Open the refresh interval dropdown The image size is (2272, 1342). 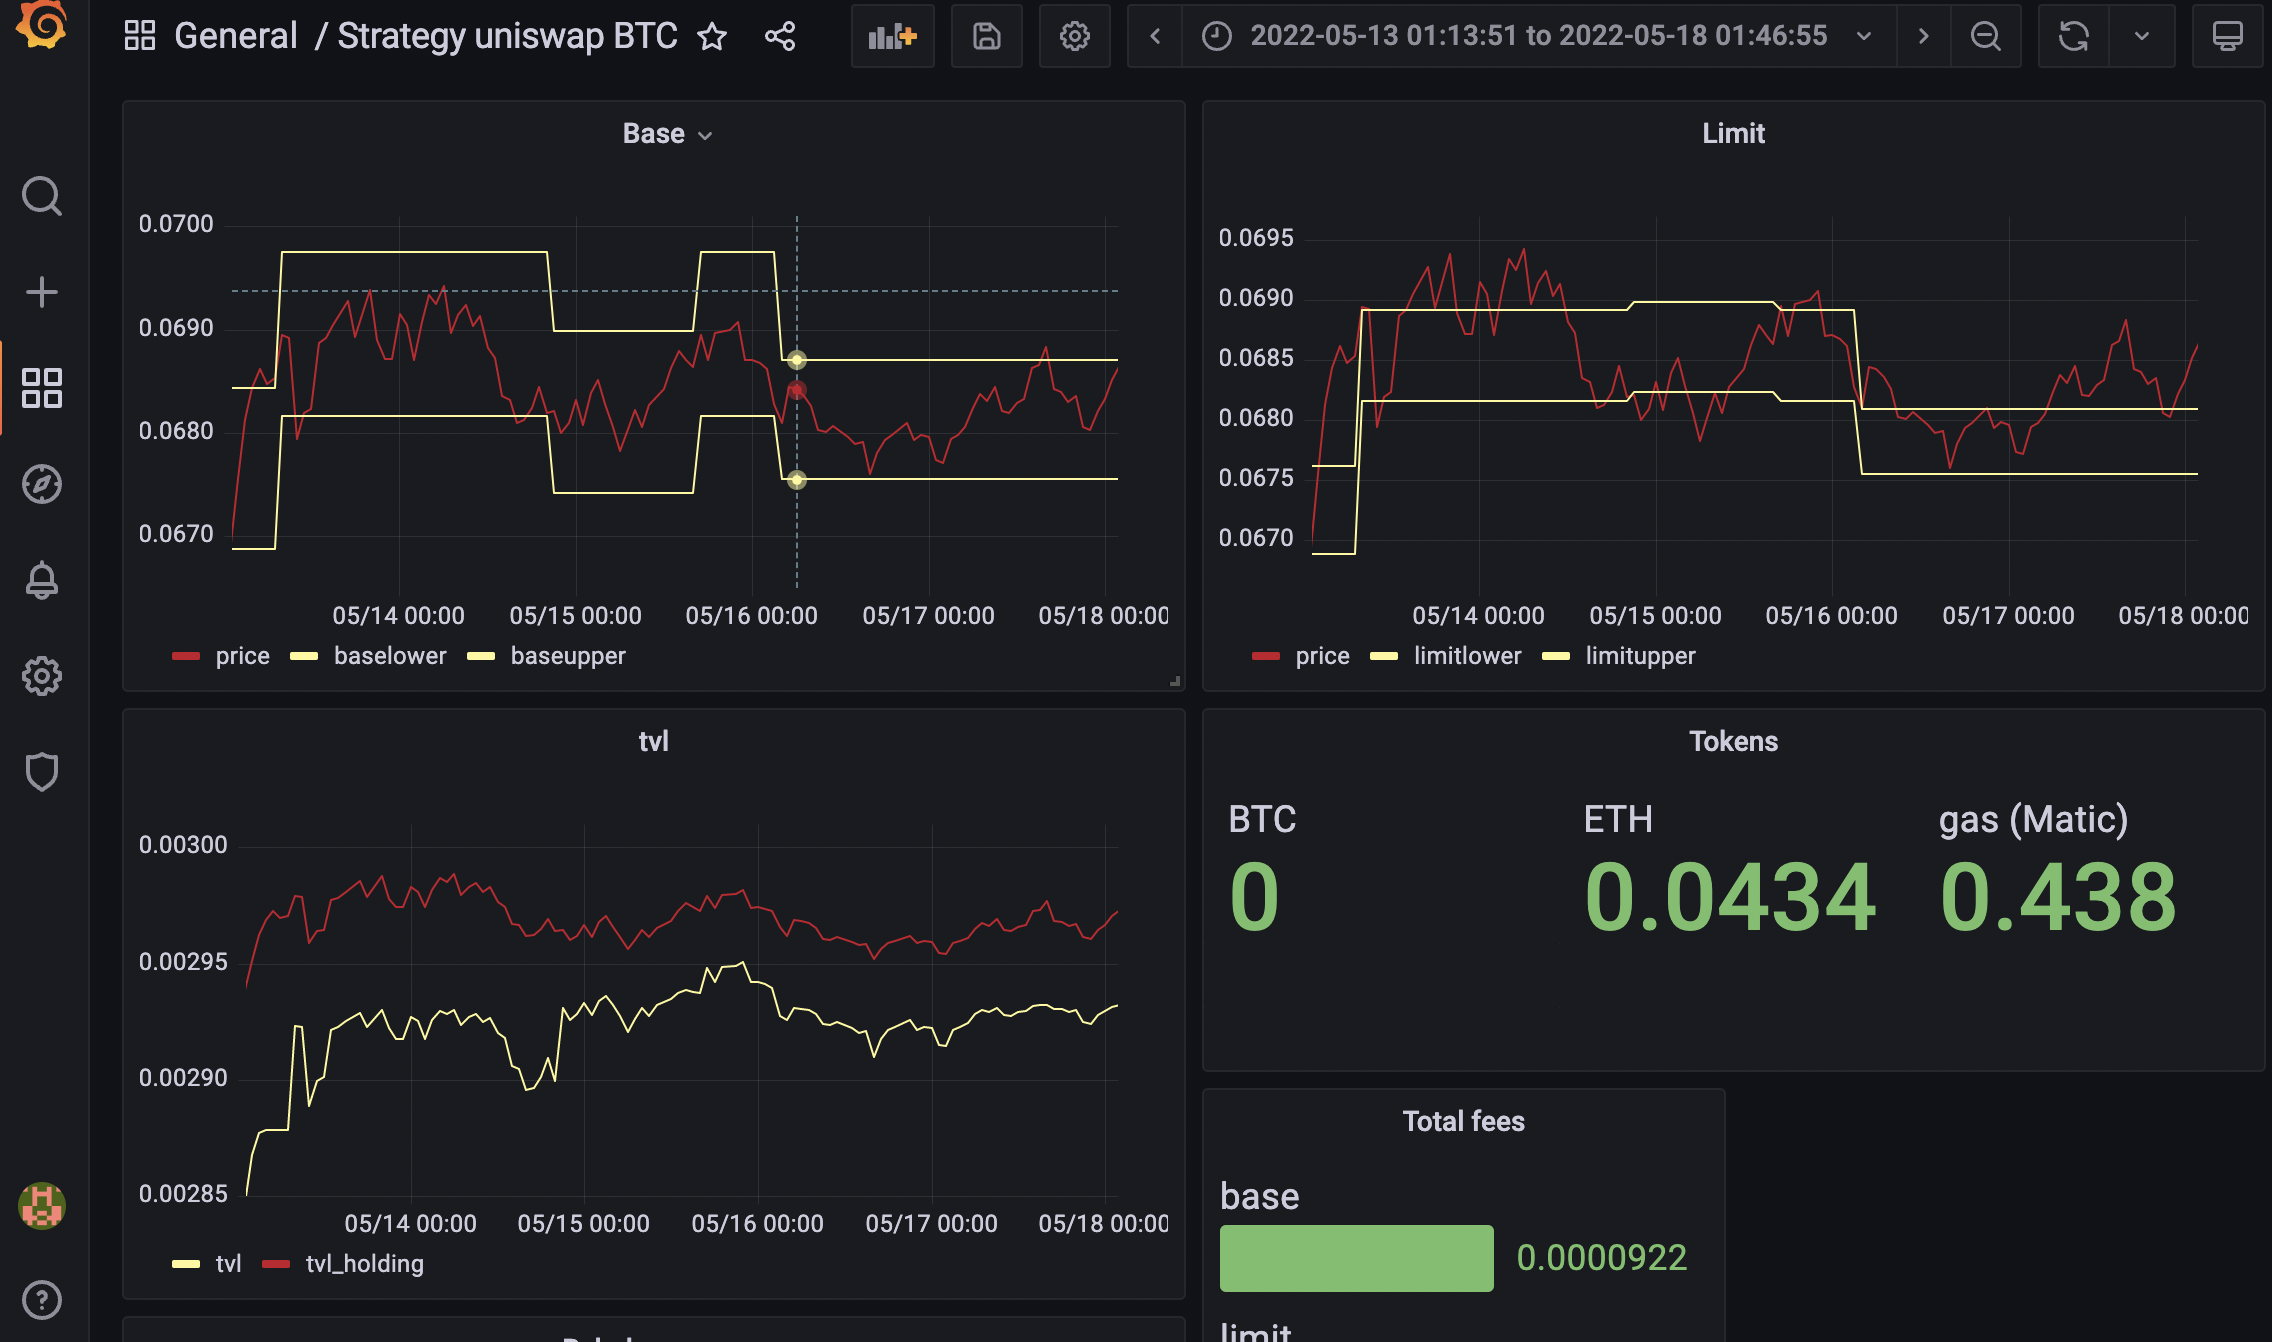coord(2142,36)
